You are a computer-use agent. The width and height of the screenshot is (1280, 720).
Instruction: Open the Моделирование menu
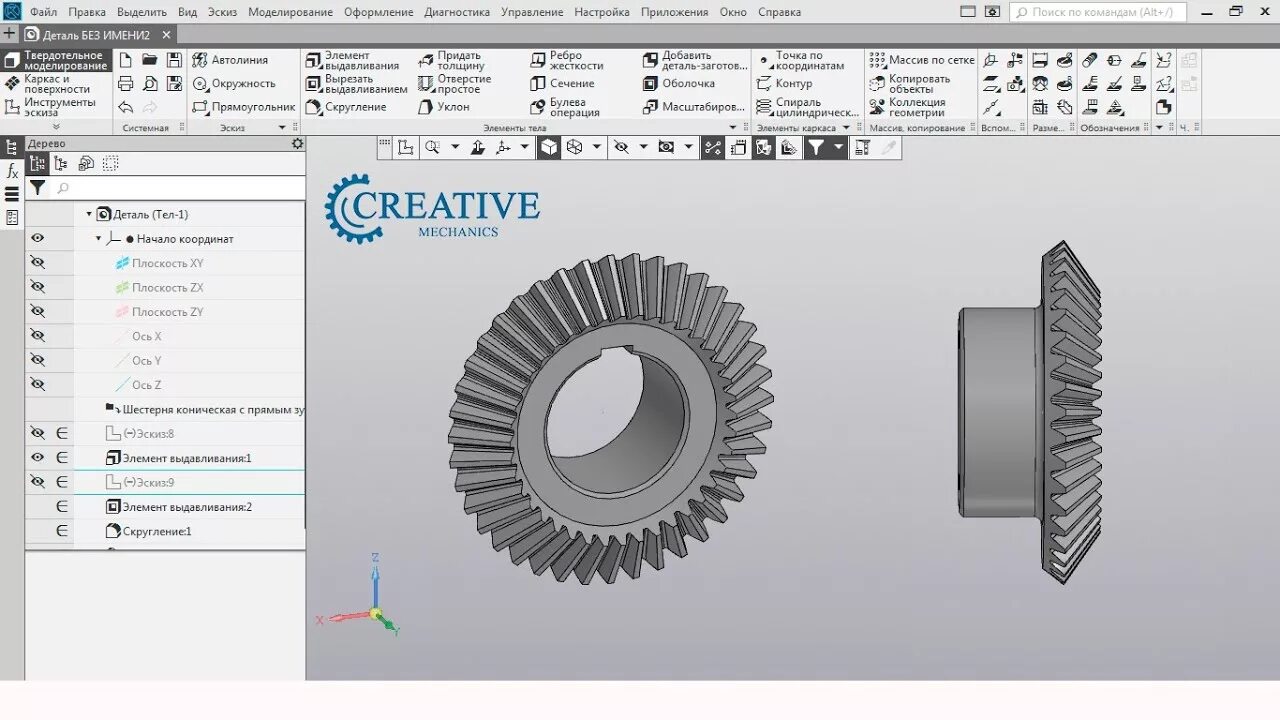pos(290,12)
